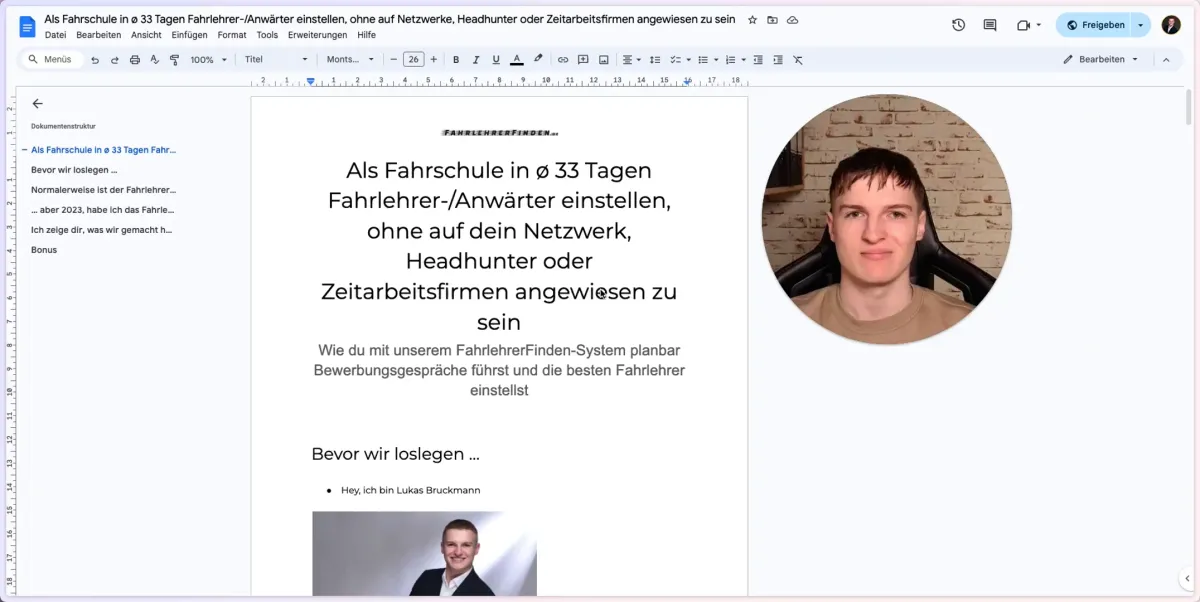1200x602 pixels.
Task: Collapse the toolbar with the chevron
Action: pos(1165,60)
